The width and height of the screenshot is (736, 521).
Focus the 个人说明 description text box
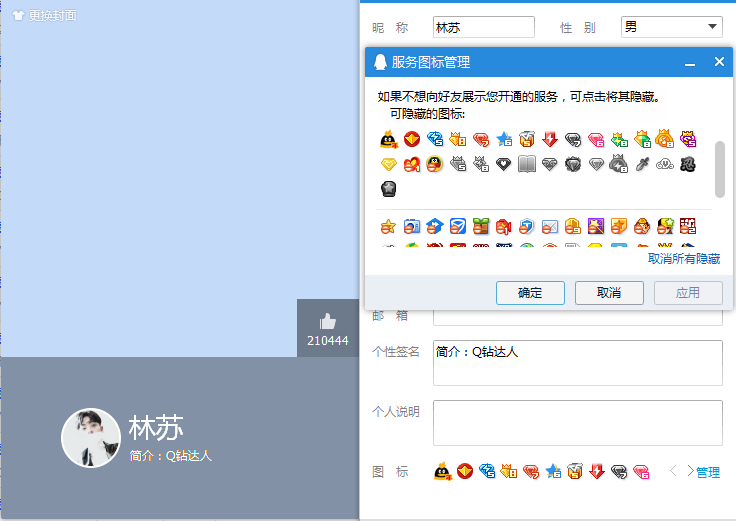click(577, 422)
